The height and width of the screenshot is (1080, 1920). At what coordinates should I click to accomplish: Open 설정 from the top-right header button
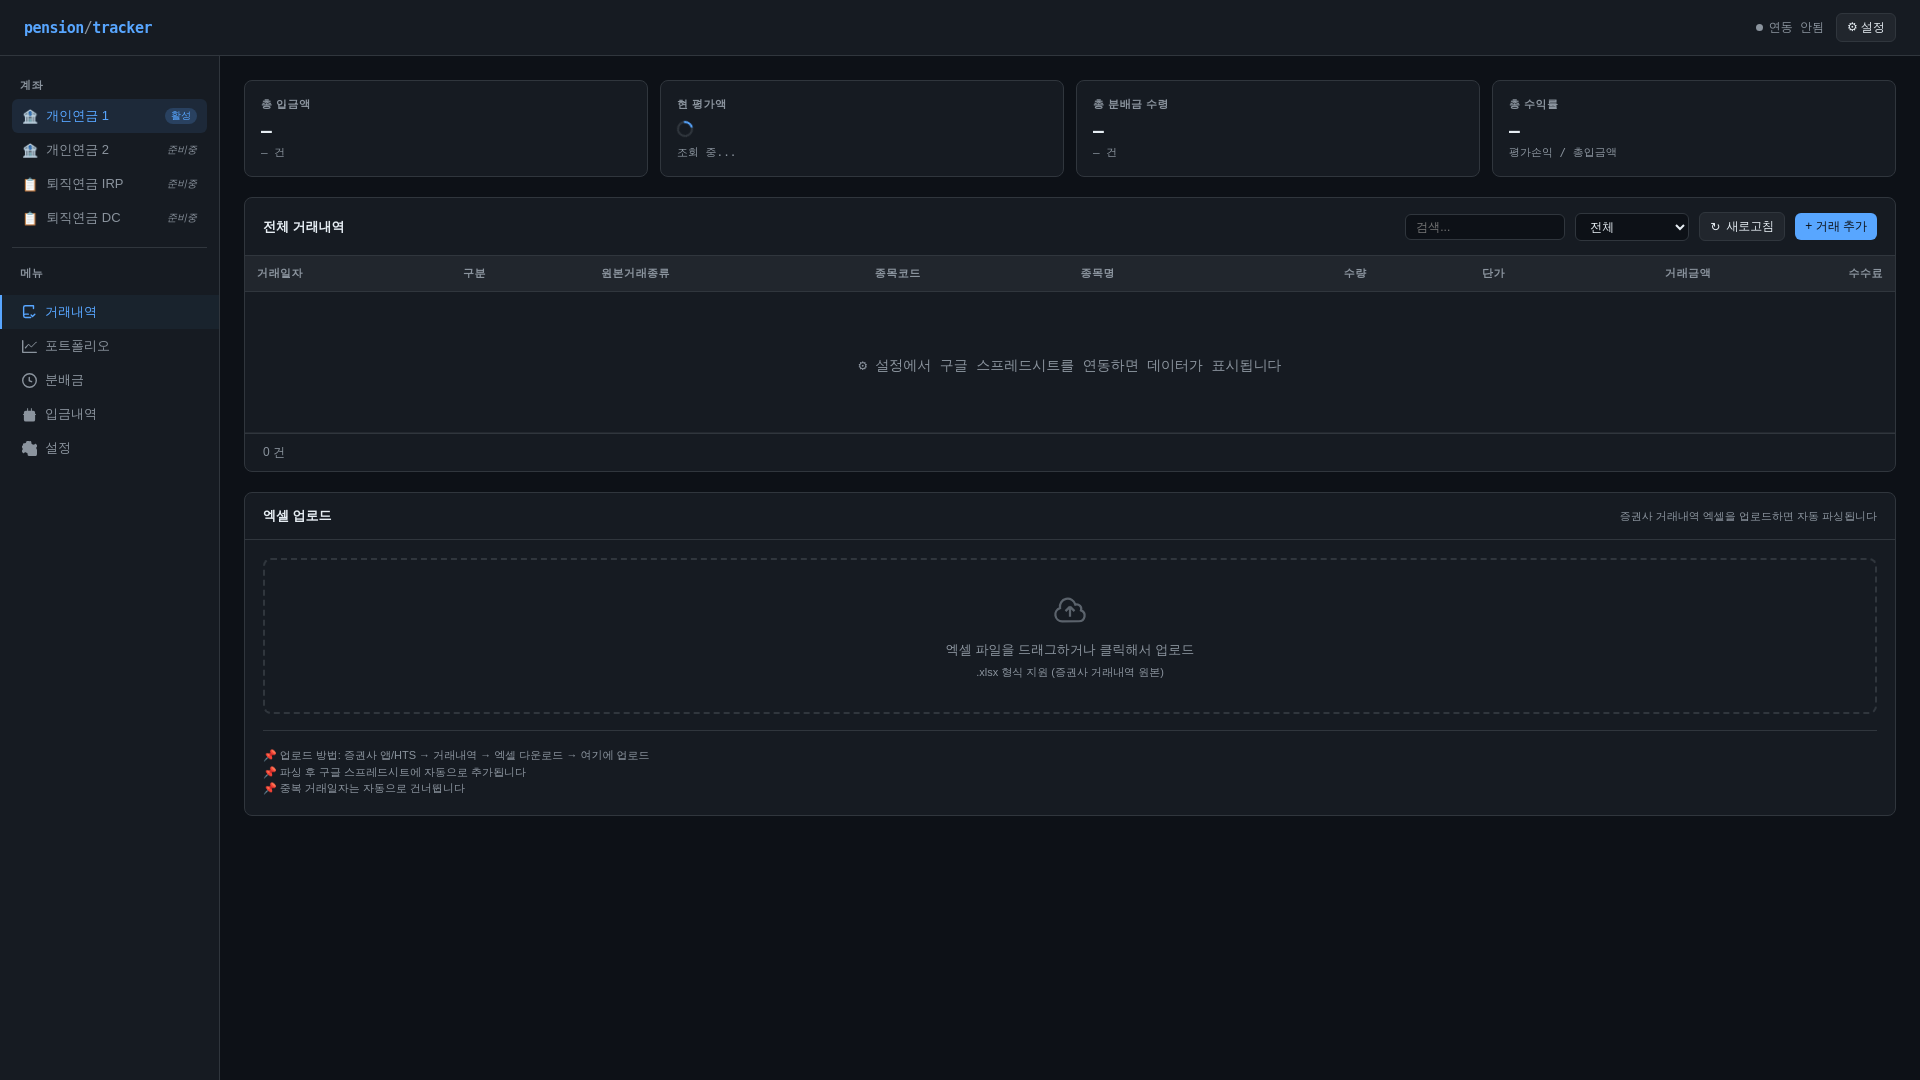(1865, 28)
